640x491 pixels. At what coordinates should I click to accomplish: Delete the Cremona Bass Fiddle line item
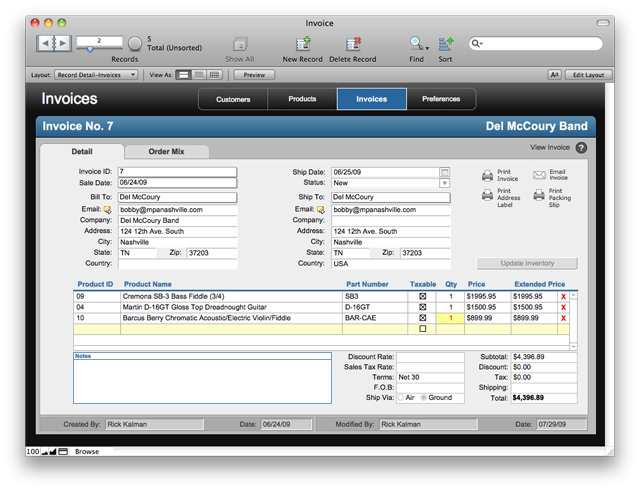pos(564,297)
